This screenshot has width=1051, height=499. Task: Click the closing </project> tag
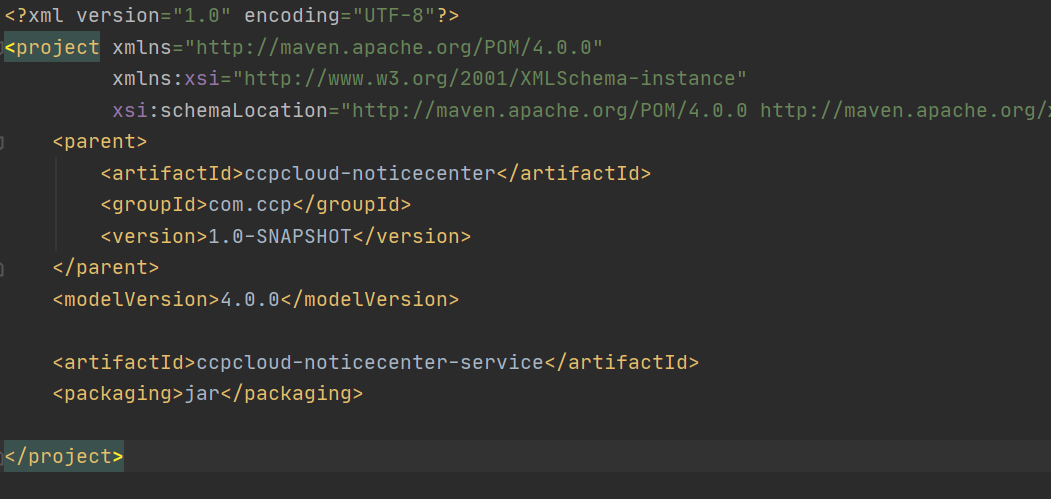(x=64, y=457)
